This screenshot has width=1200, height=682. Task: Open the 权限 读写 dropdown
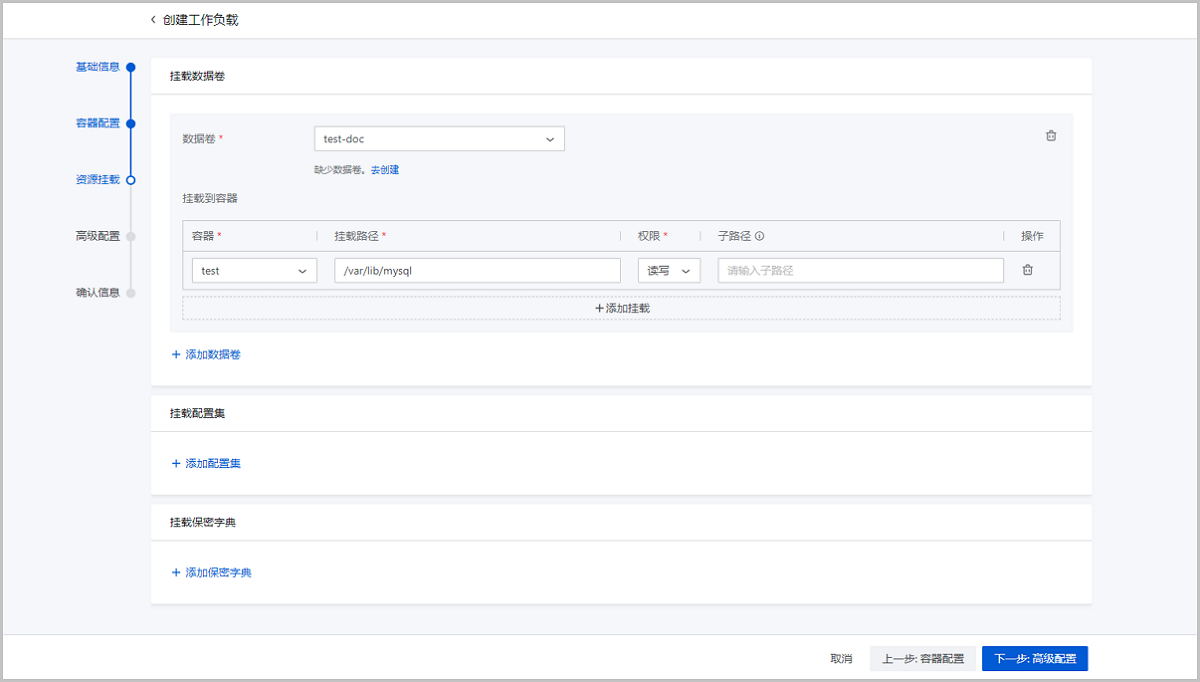point(669,271)
